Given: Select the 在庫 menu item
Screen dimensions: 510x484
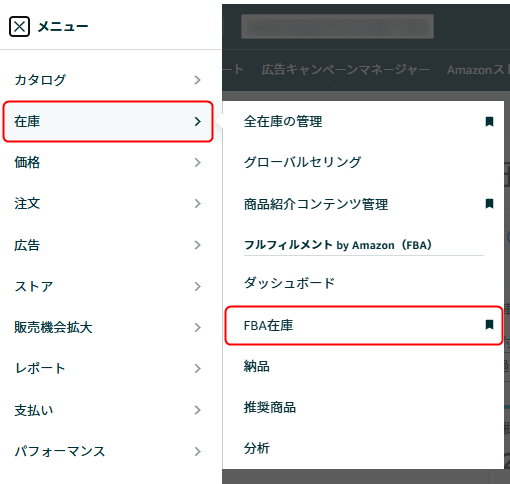Looking at the screenshot, I should 108,121.
